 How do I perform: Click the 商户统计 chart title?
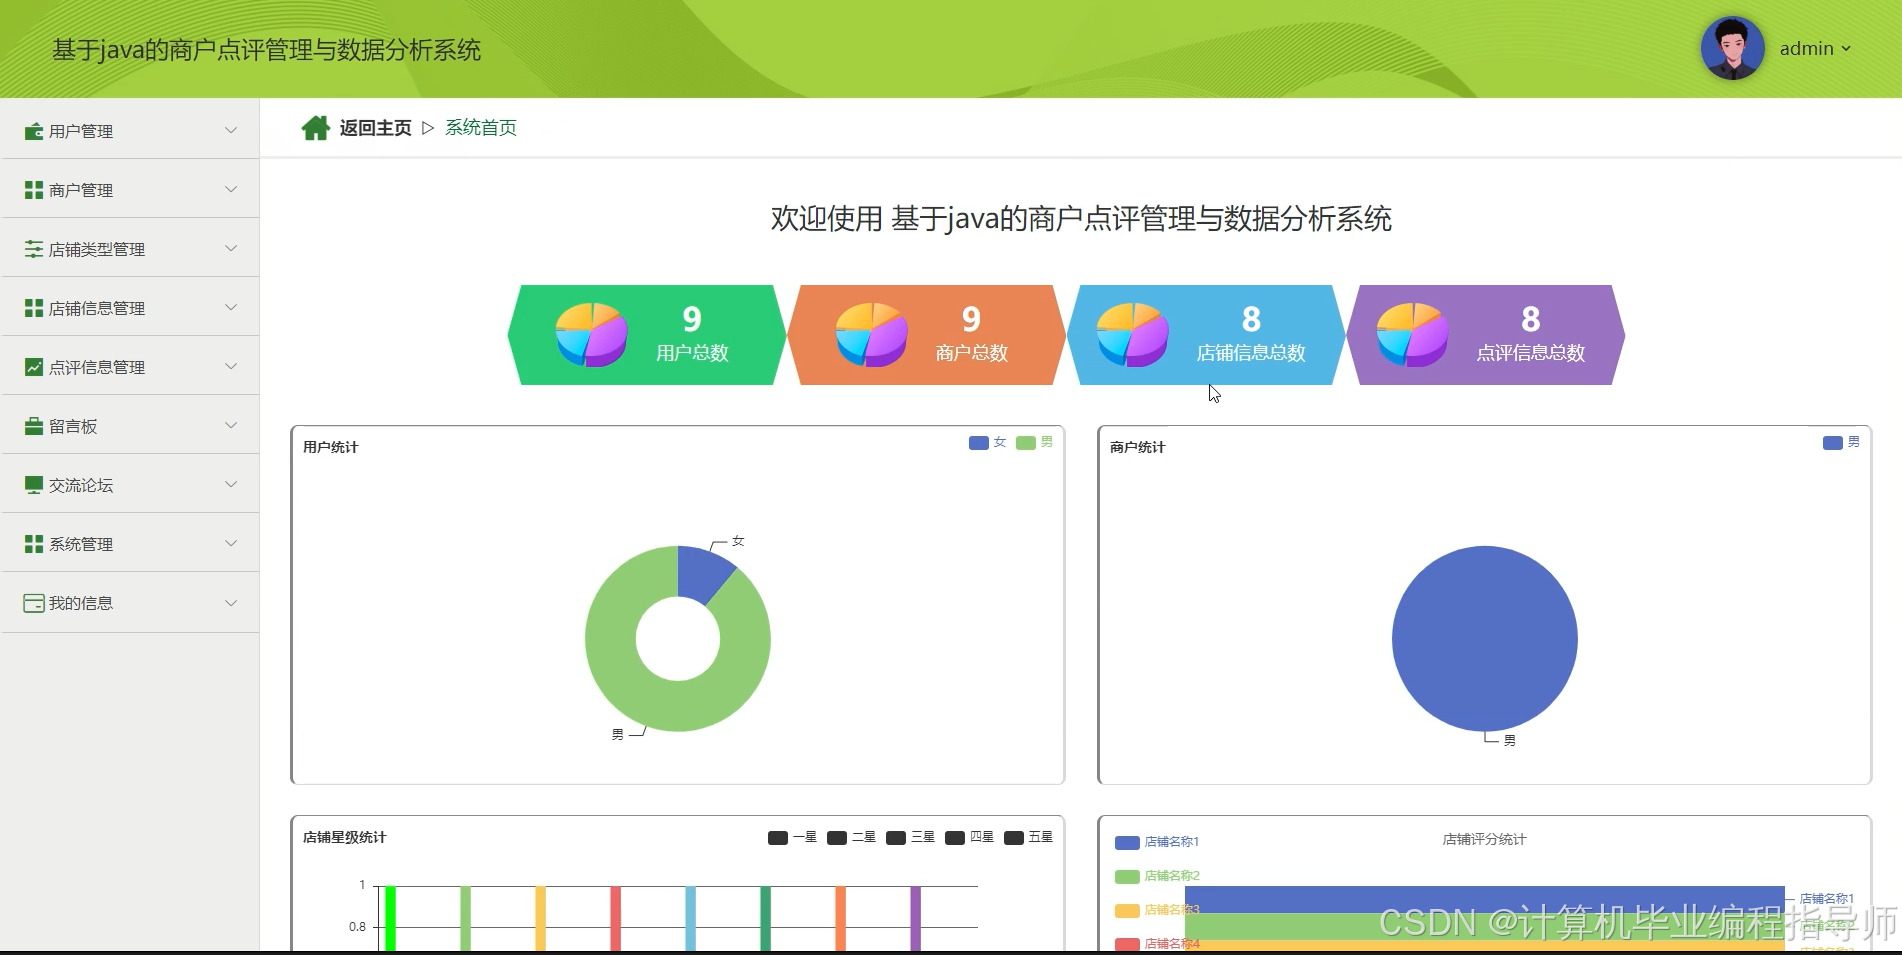[x=1137, y=447]
